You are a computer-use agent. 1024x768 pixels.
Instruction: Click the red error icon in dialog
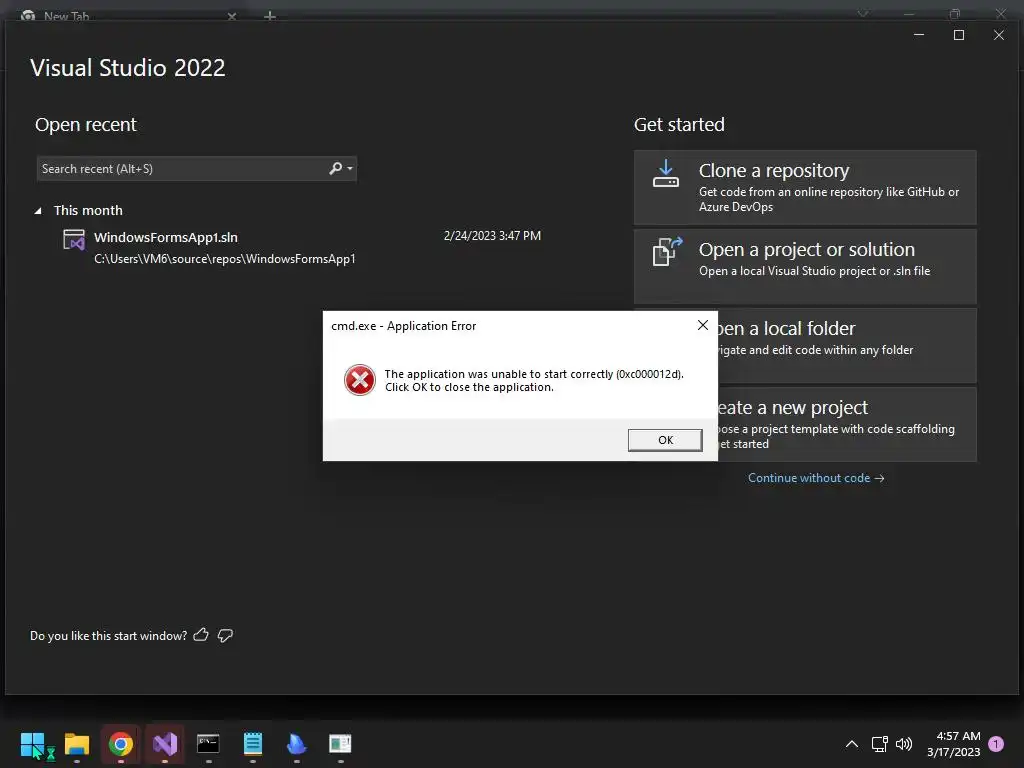point(360,380)
